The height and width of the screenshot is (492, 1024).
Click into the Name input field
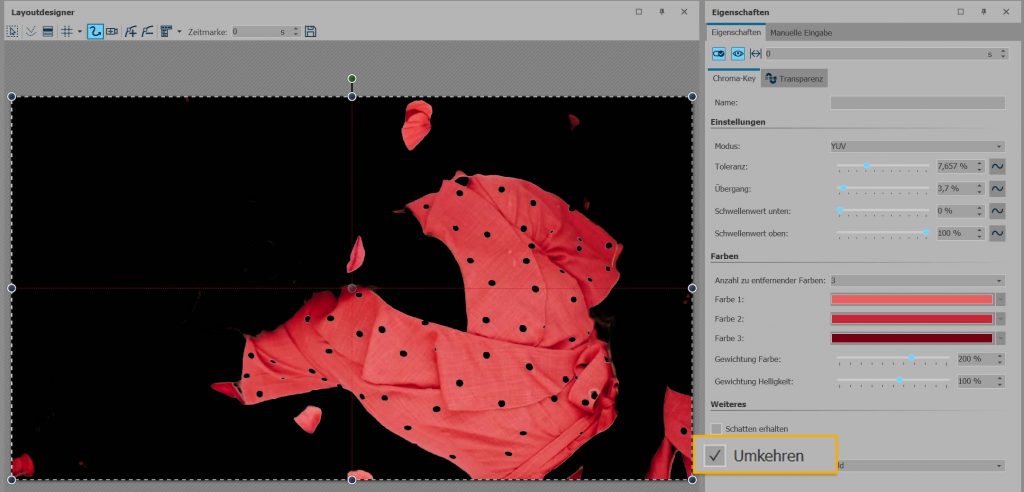(917, 103)
